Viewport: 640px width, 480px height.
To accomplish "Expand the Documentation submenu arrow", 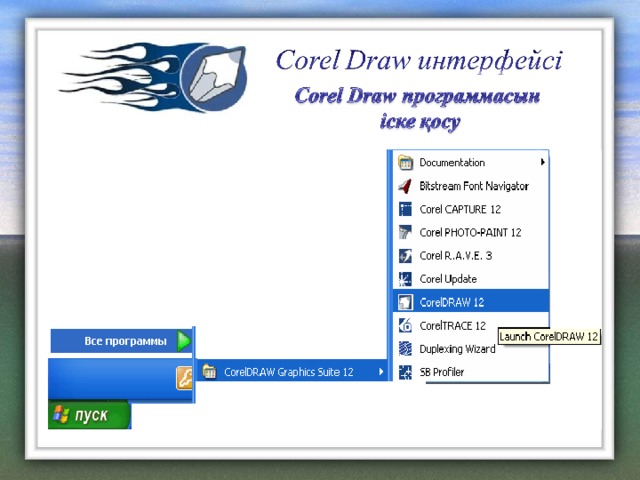I will coord(542,162).
